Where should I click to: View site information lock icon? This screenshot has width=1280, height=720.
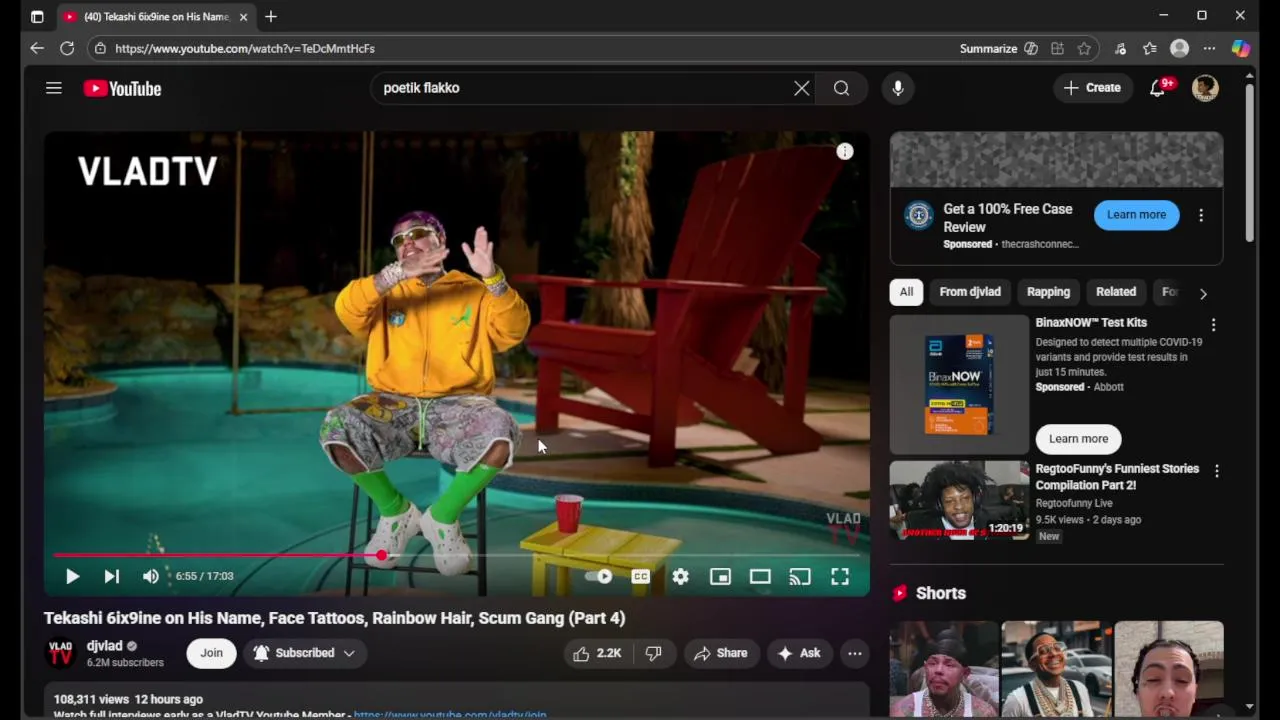[x=100, y=48]
